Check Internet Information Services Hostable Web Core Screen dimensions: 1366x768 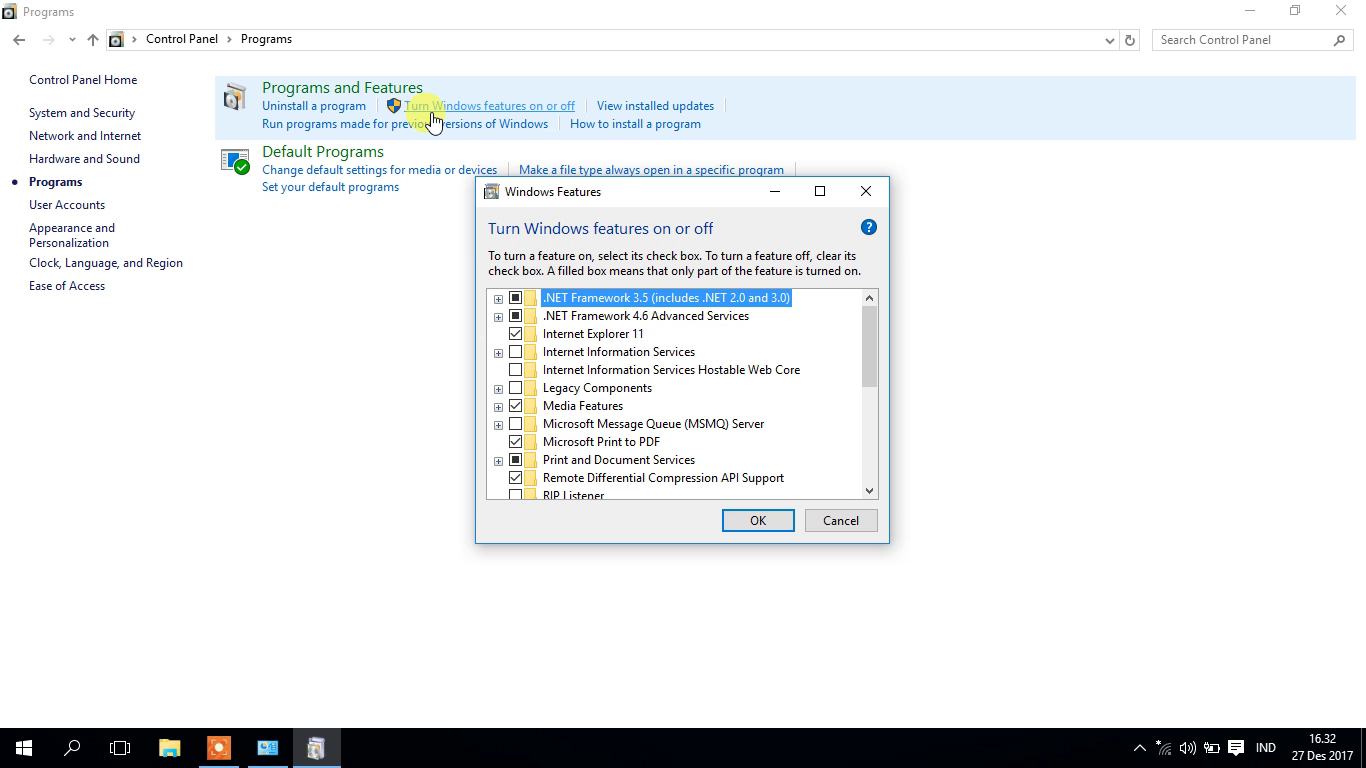(515, 370)
